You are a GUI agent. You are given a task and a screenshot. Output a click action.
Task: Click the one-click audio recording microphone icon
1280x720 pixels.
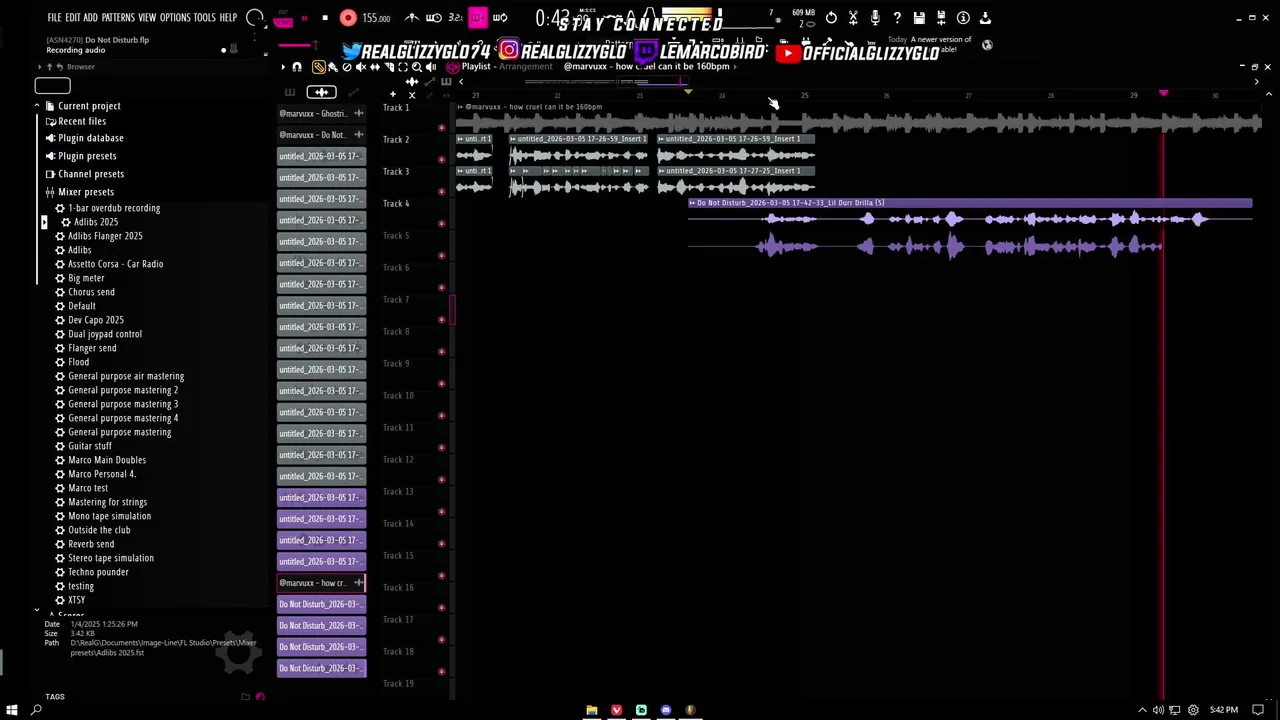coord(875,18)
